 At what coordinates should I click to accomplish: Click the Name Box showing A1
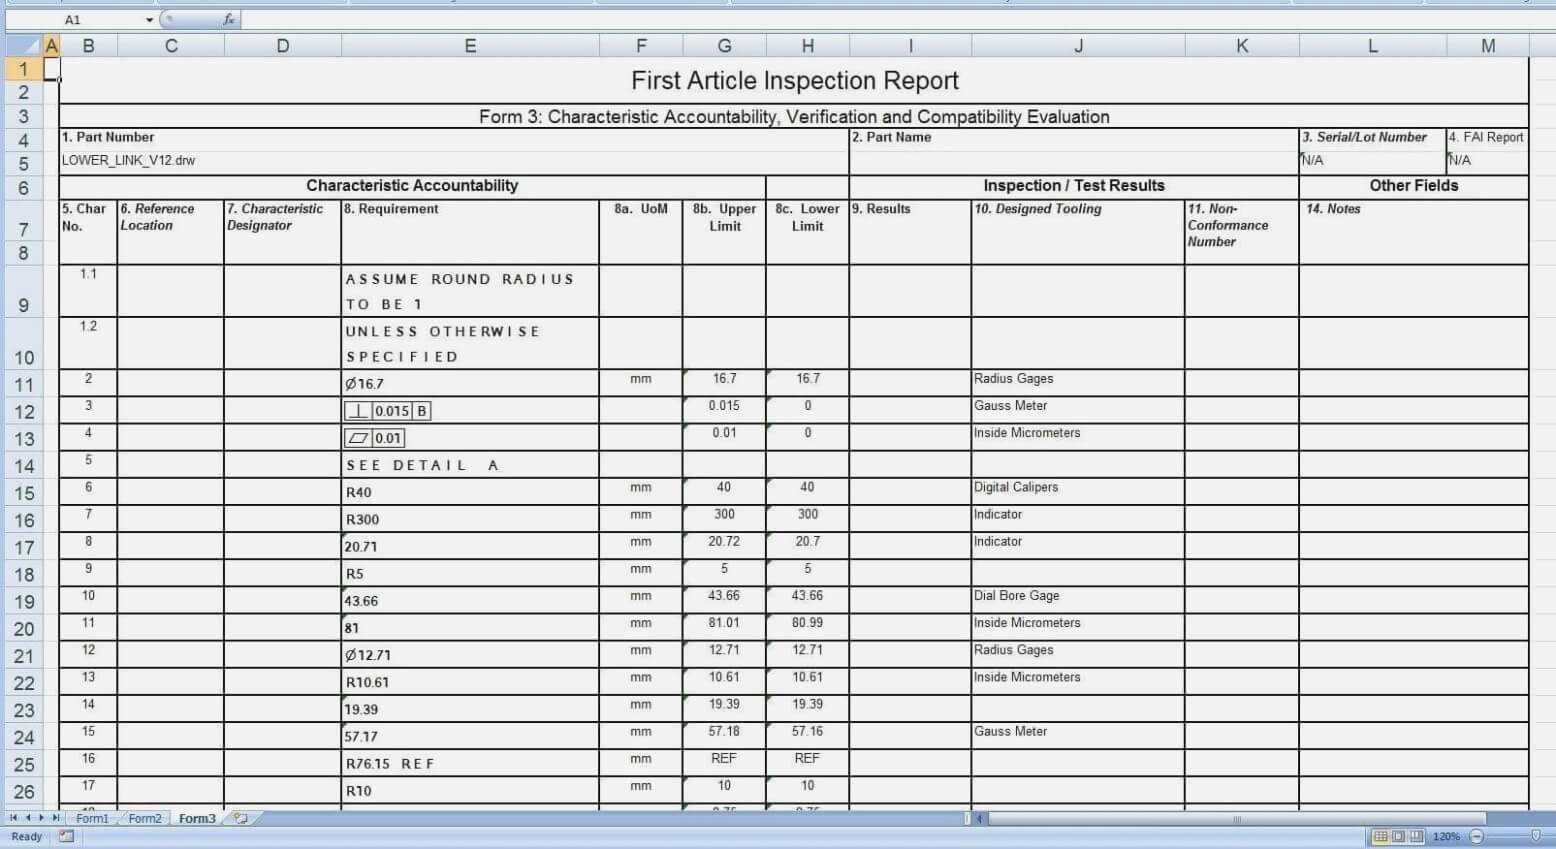click(100, 20)
